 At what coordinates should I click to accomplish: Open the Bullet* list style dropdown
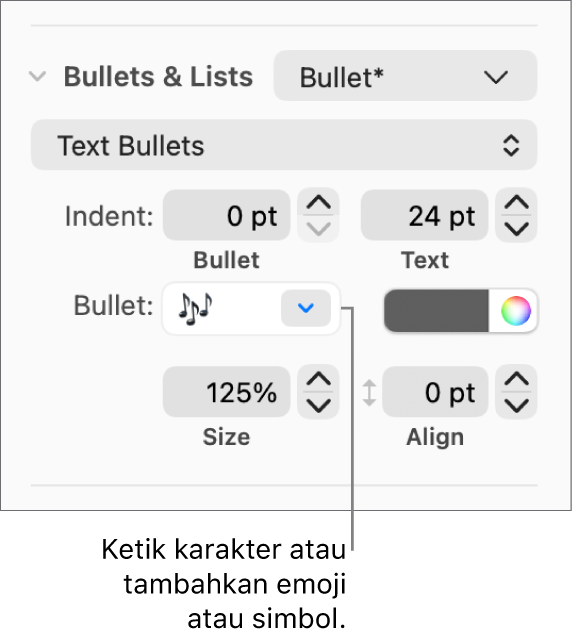(x=405, y=76)
